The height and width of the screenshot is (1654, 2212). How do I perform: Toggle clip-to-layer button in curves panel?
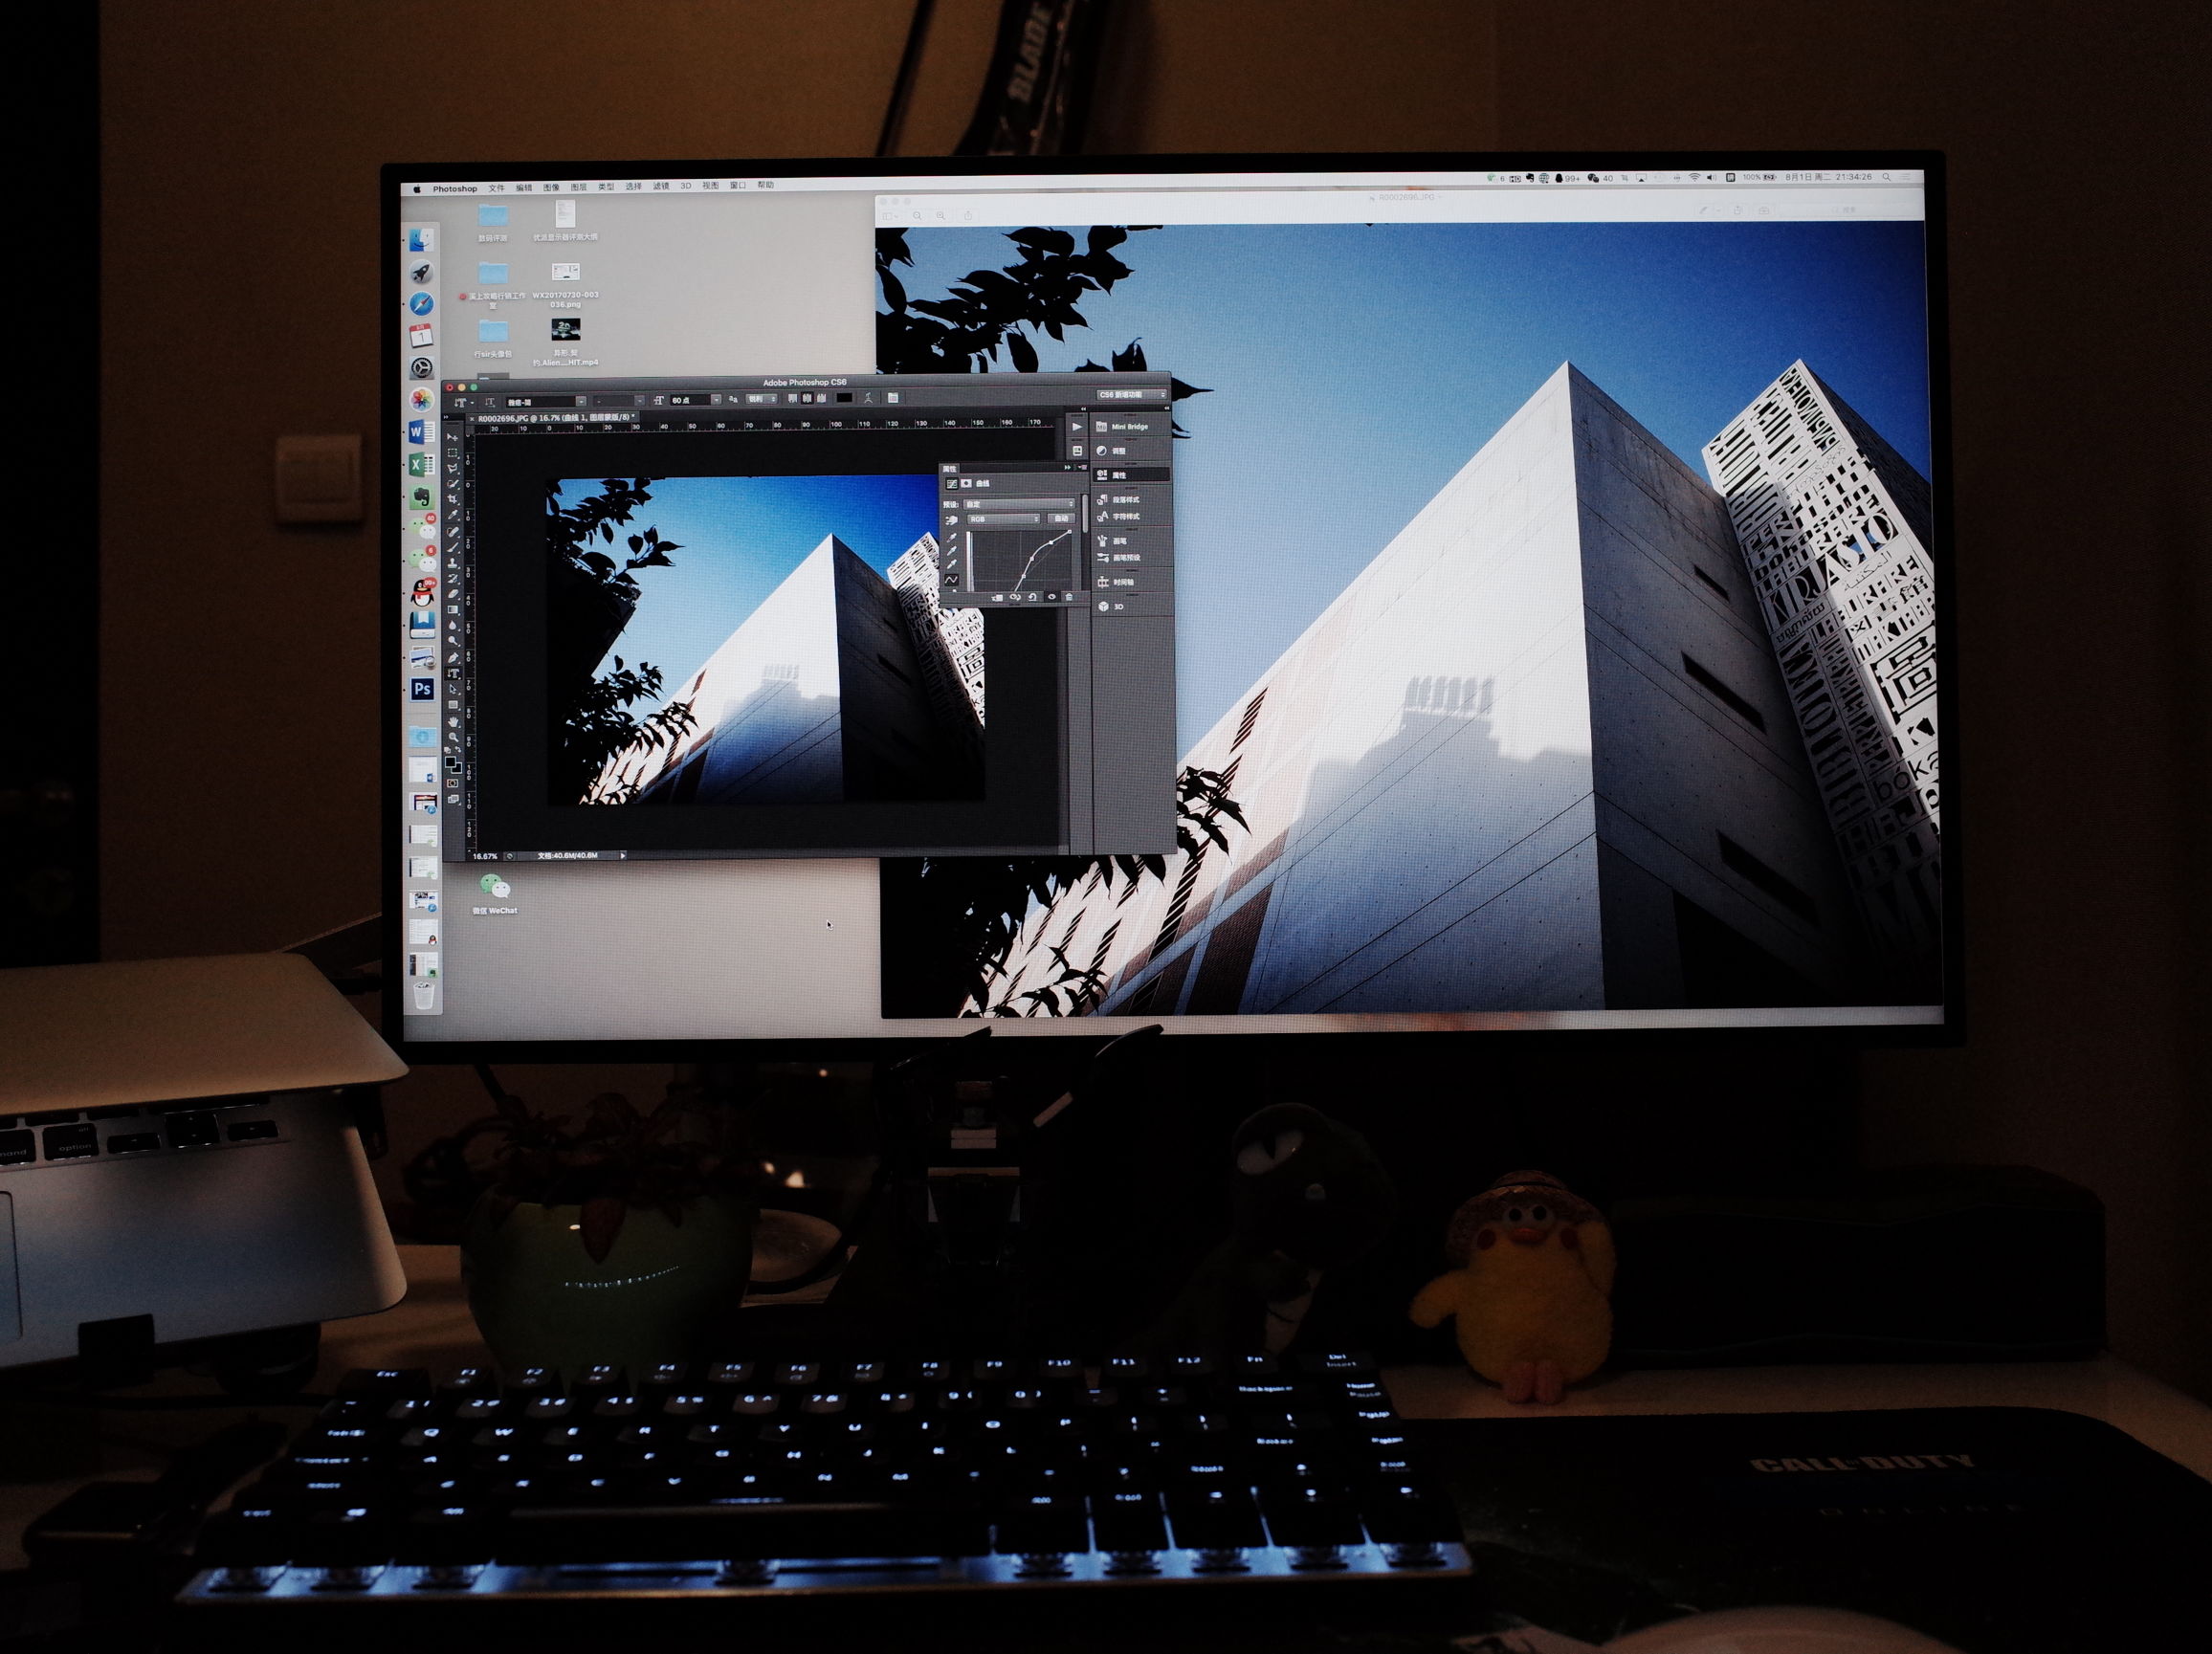[997, 597]
